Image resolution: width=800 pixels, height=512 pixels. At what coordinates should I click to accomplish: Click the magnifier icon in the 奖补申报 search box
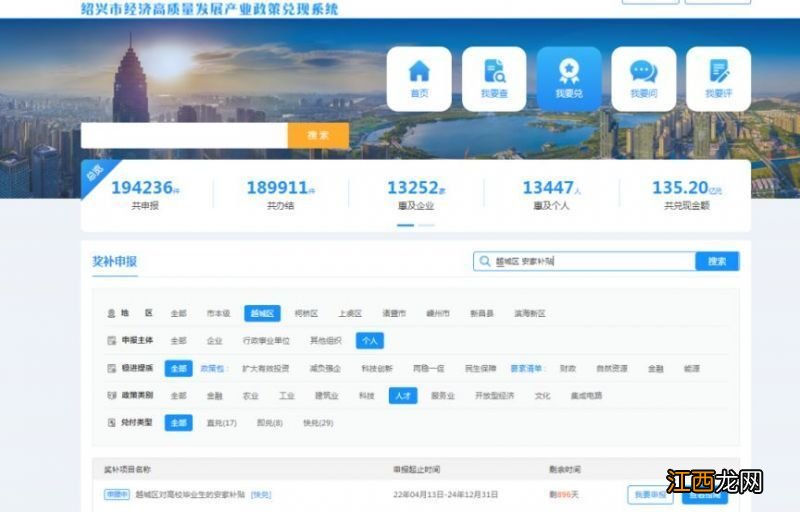point(484,262)
